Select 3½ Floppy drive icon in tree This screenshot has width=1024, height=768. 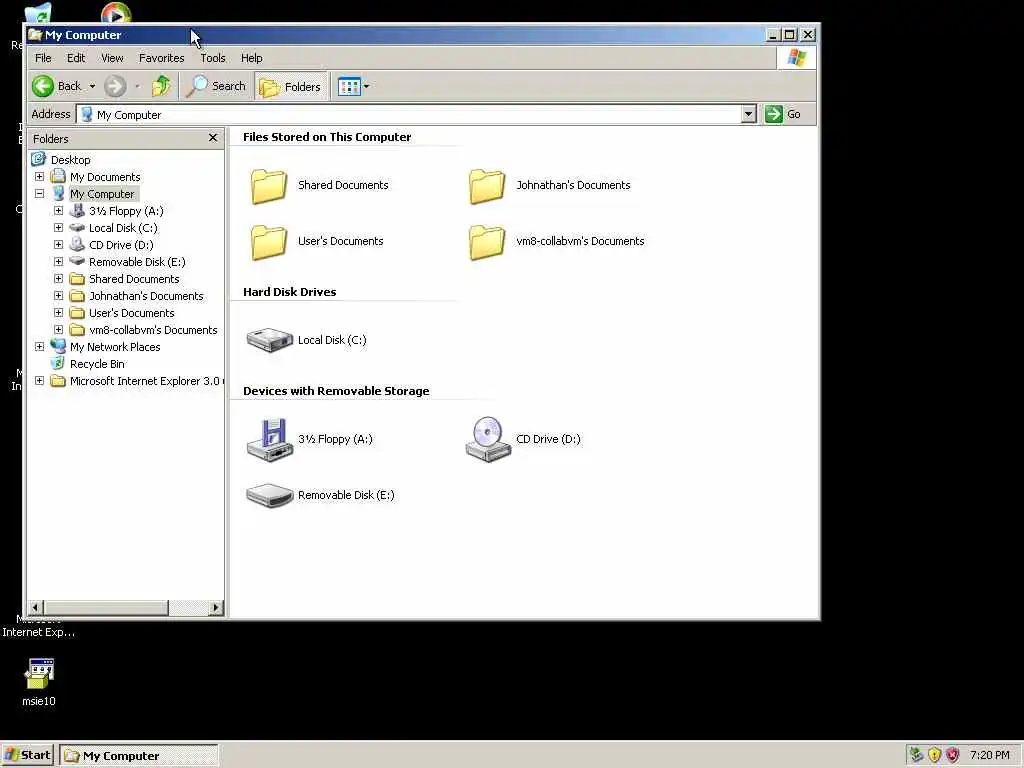tap(77, 210)
